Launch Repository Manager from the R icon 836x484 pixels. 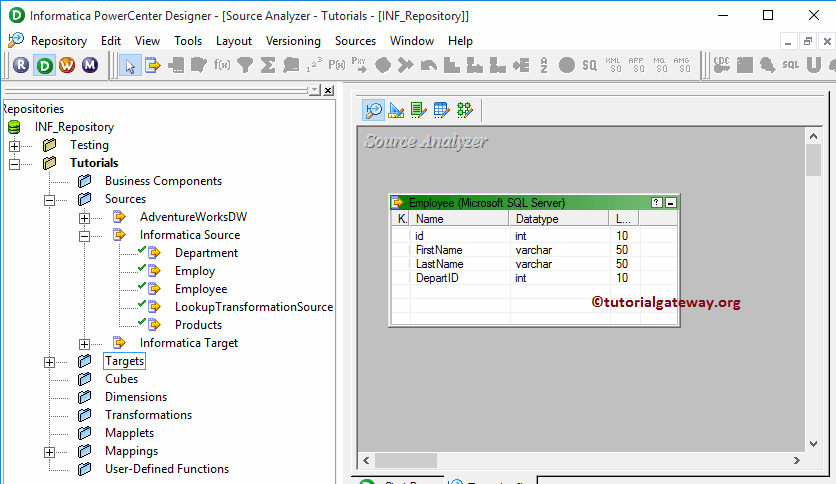click(x=21, y=65)
